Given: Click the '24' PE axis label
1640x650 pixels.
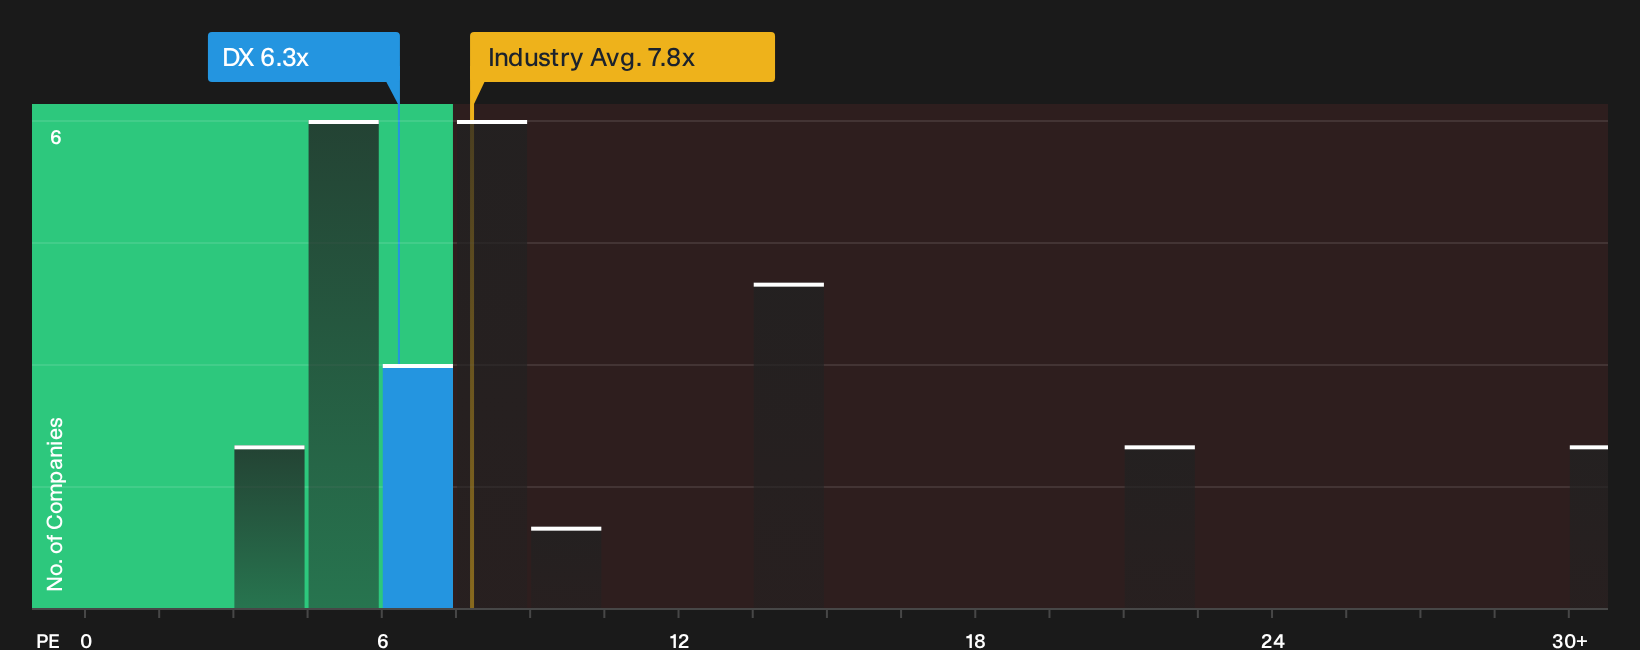Looking at the screenshot, I should pos(1272,641).
